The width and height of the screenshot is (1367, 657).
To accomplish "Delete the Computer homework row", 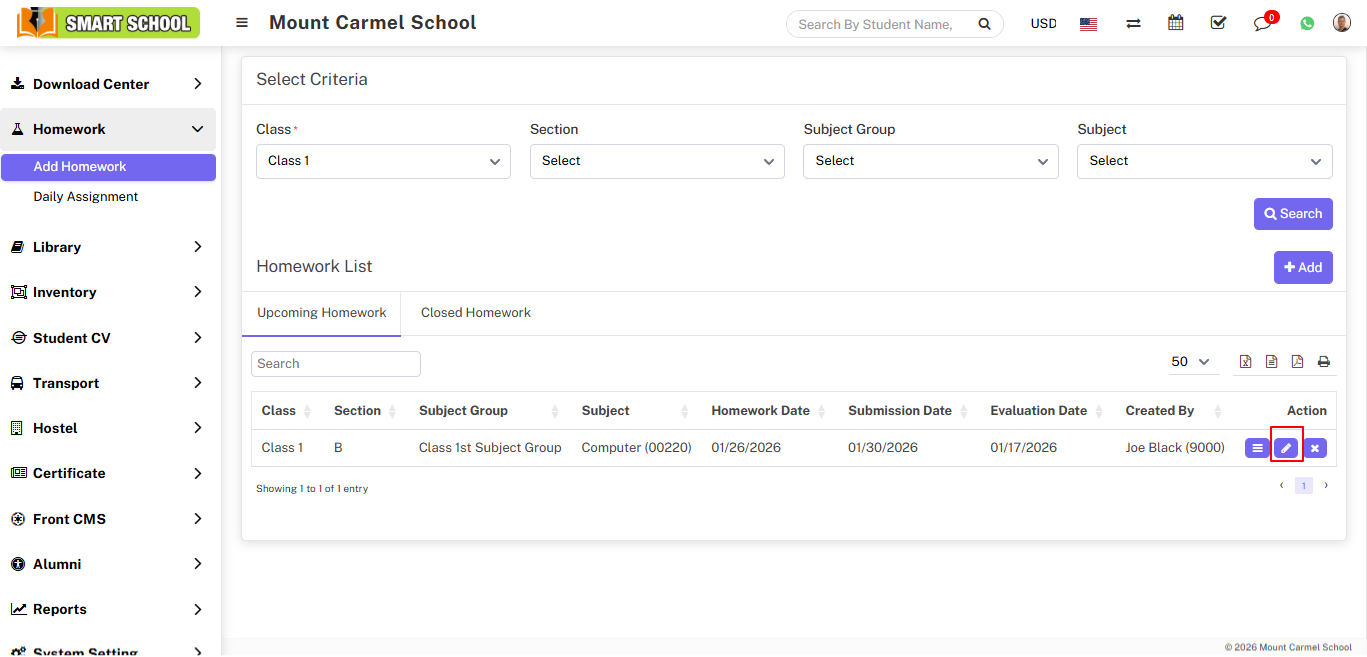I will pos(1315,448).
